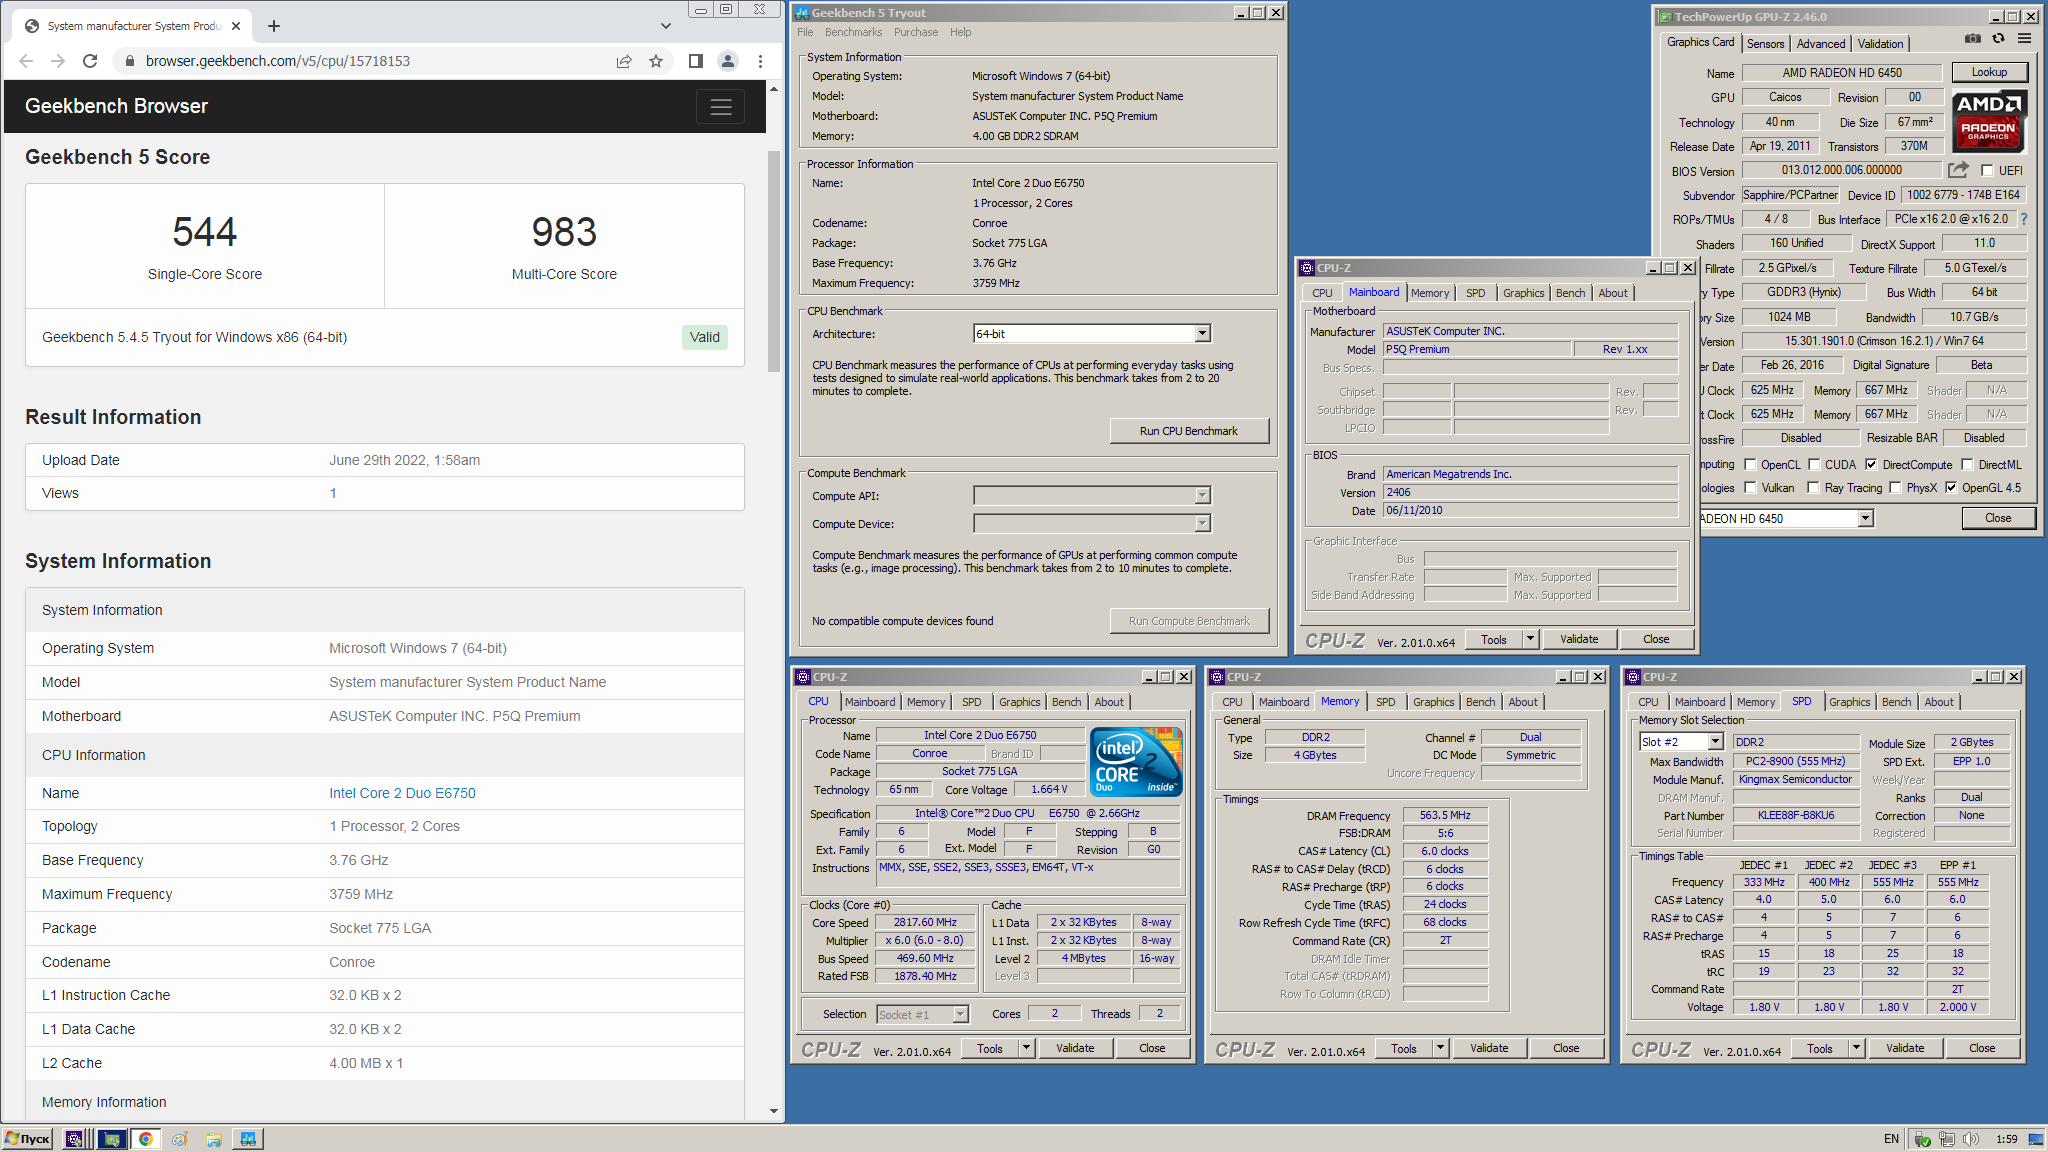2048x1152 pixels.
Task: Open Windows Explorer from the taskbar
Action: tap(214, 1139)
